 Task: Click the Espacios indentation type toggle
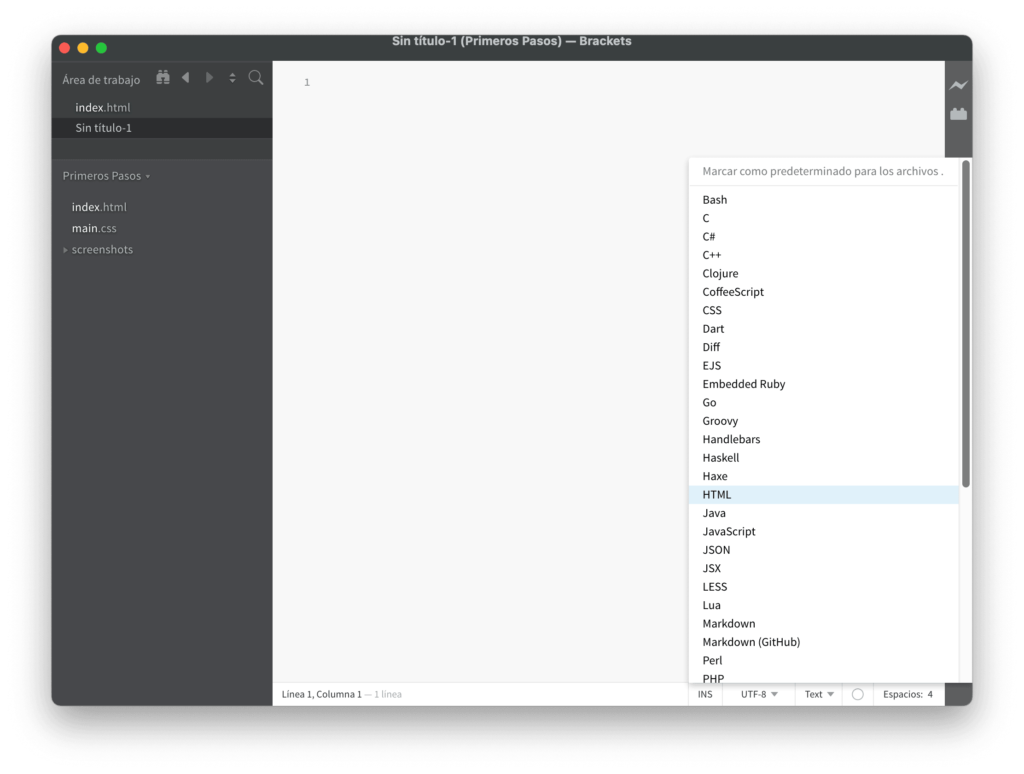(x=902, y=694)
